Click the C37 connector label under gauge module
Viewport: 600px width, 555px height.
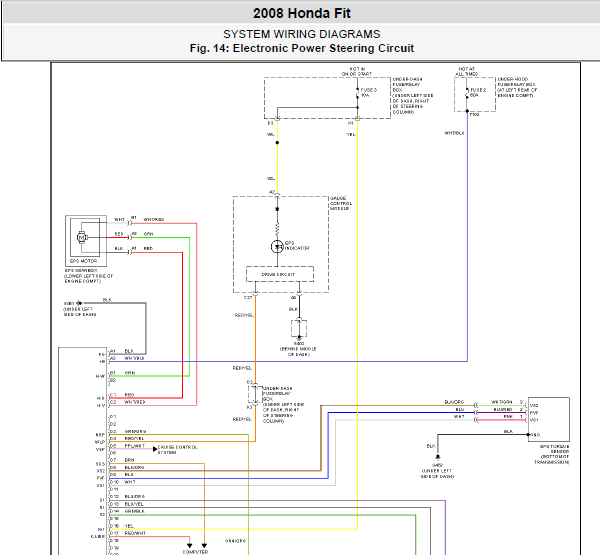(x=248, y=297)
